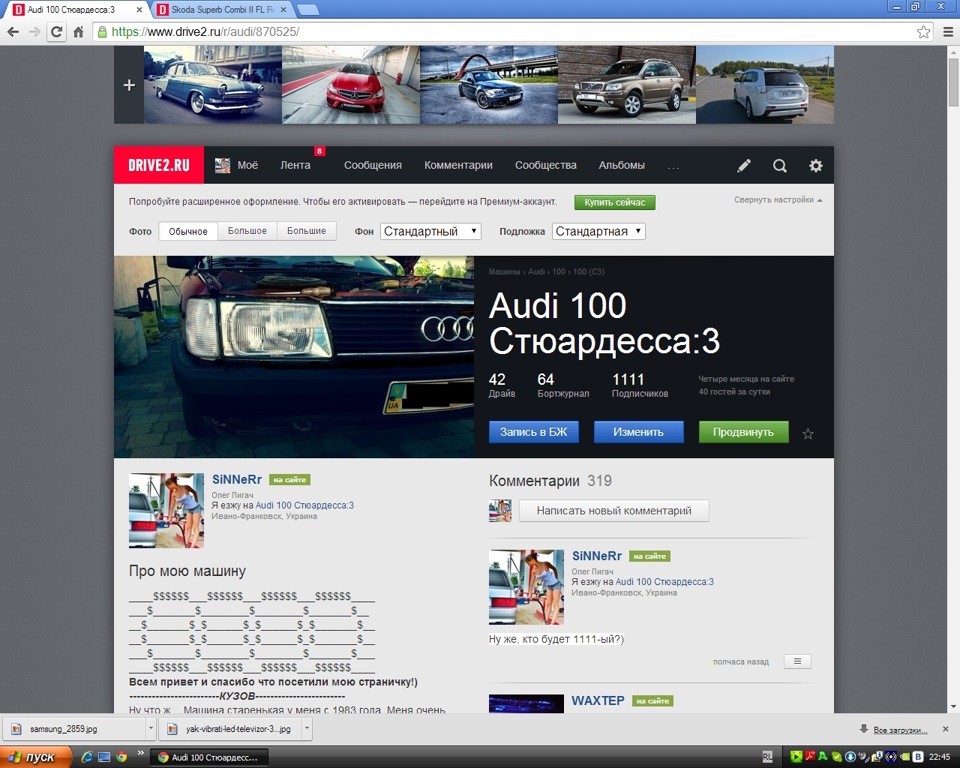Open more navigation items ellipsis
The width and height of the screenshot is (960, 768).
[673, 166]
